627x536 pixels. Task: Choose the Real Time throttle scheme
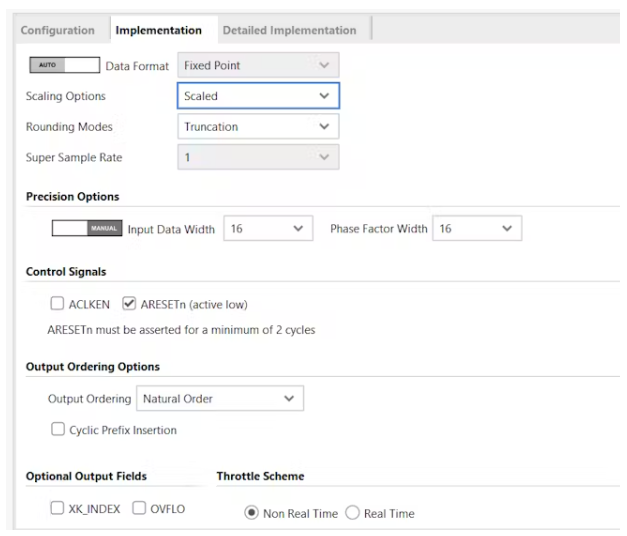(352, 513)
